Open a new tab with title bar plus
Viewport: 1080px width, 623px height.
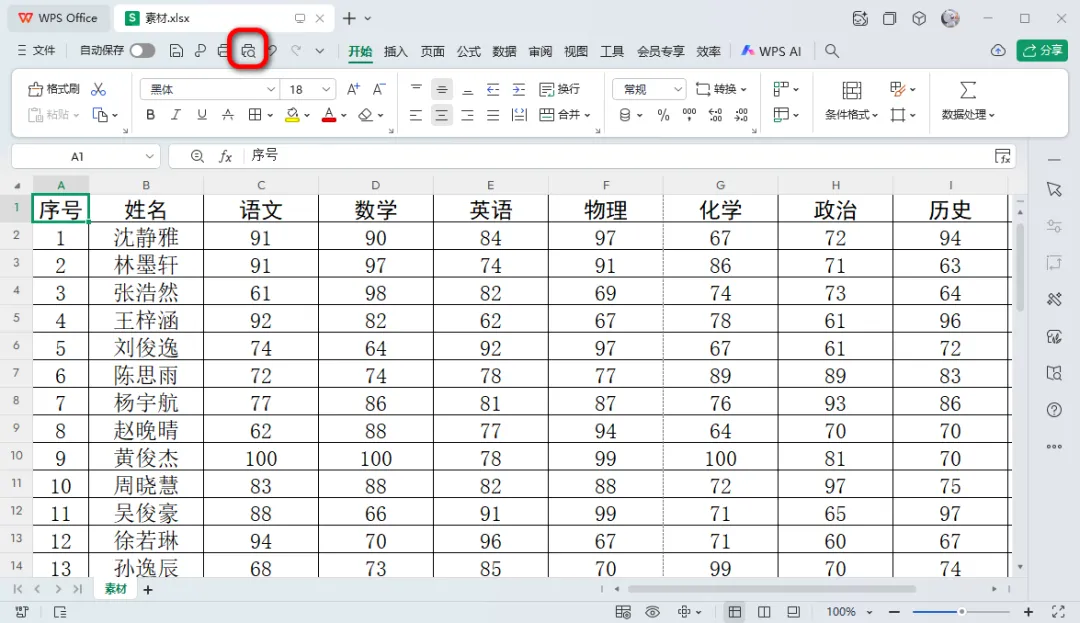(x=349, y=19)
